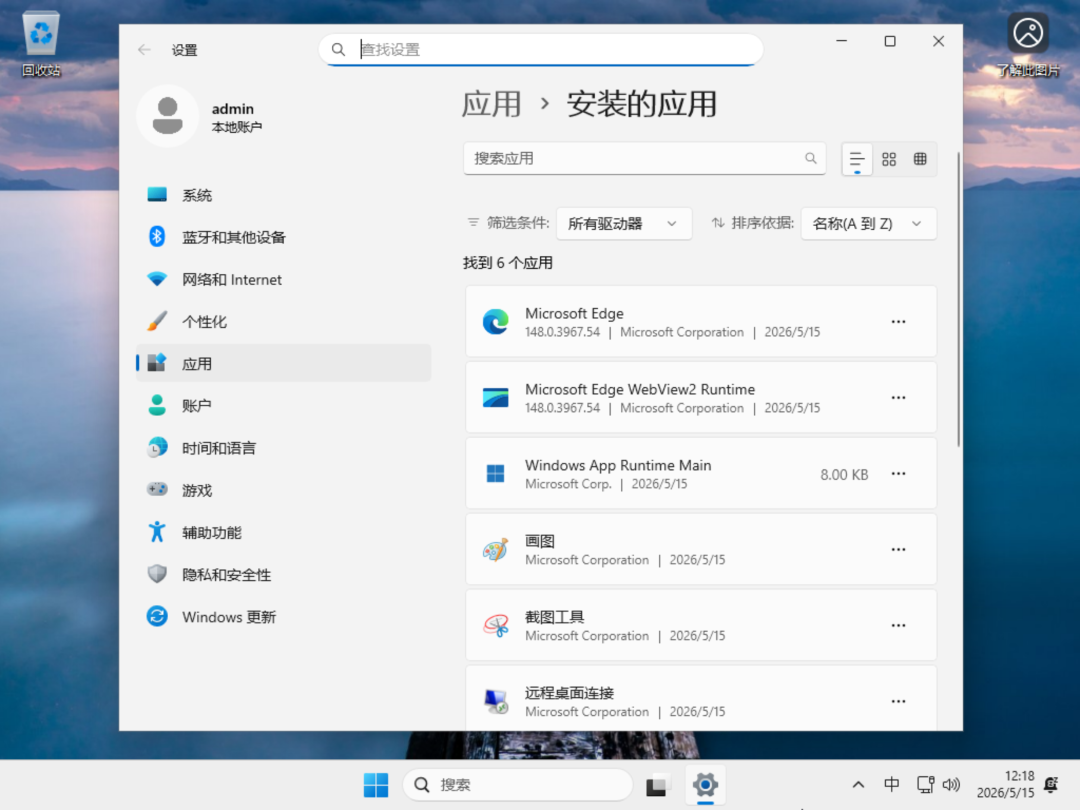Viewport: 1080px width, 810px height.
Task: Open Windows 更新 settings
Action: (x=283, y=616)
